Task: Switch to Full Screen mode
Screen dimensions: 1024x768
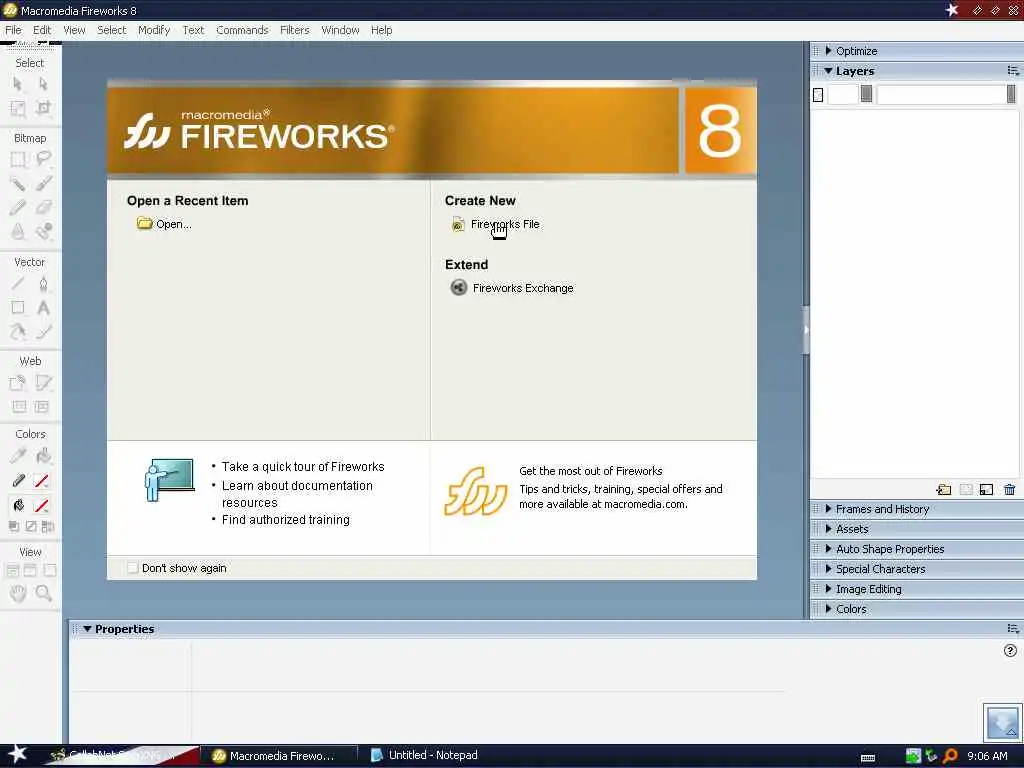Action: point(50,571)
